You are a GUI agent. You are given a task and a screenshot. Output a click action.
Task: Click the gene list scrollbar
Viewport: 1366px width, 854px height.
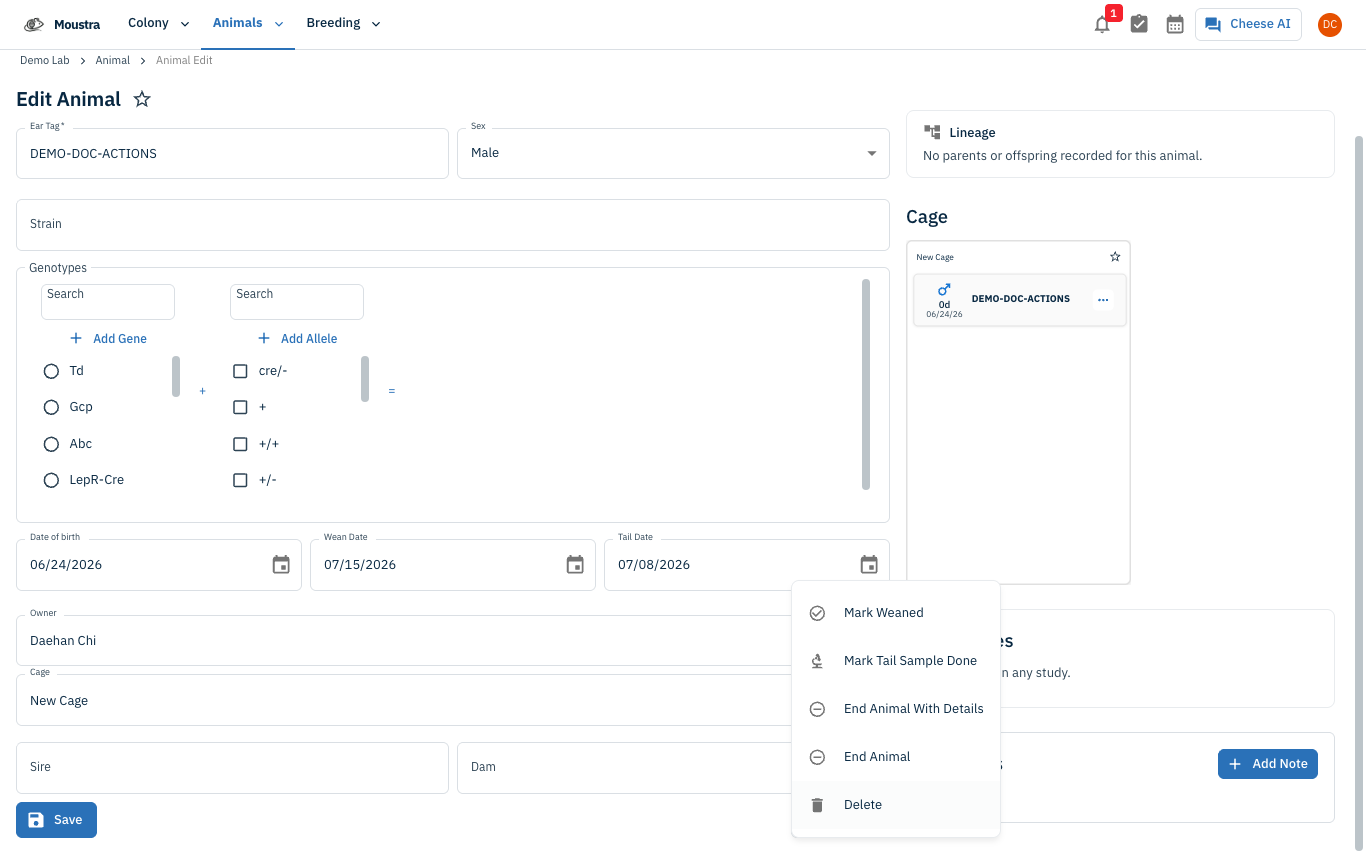coord(176,377)
